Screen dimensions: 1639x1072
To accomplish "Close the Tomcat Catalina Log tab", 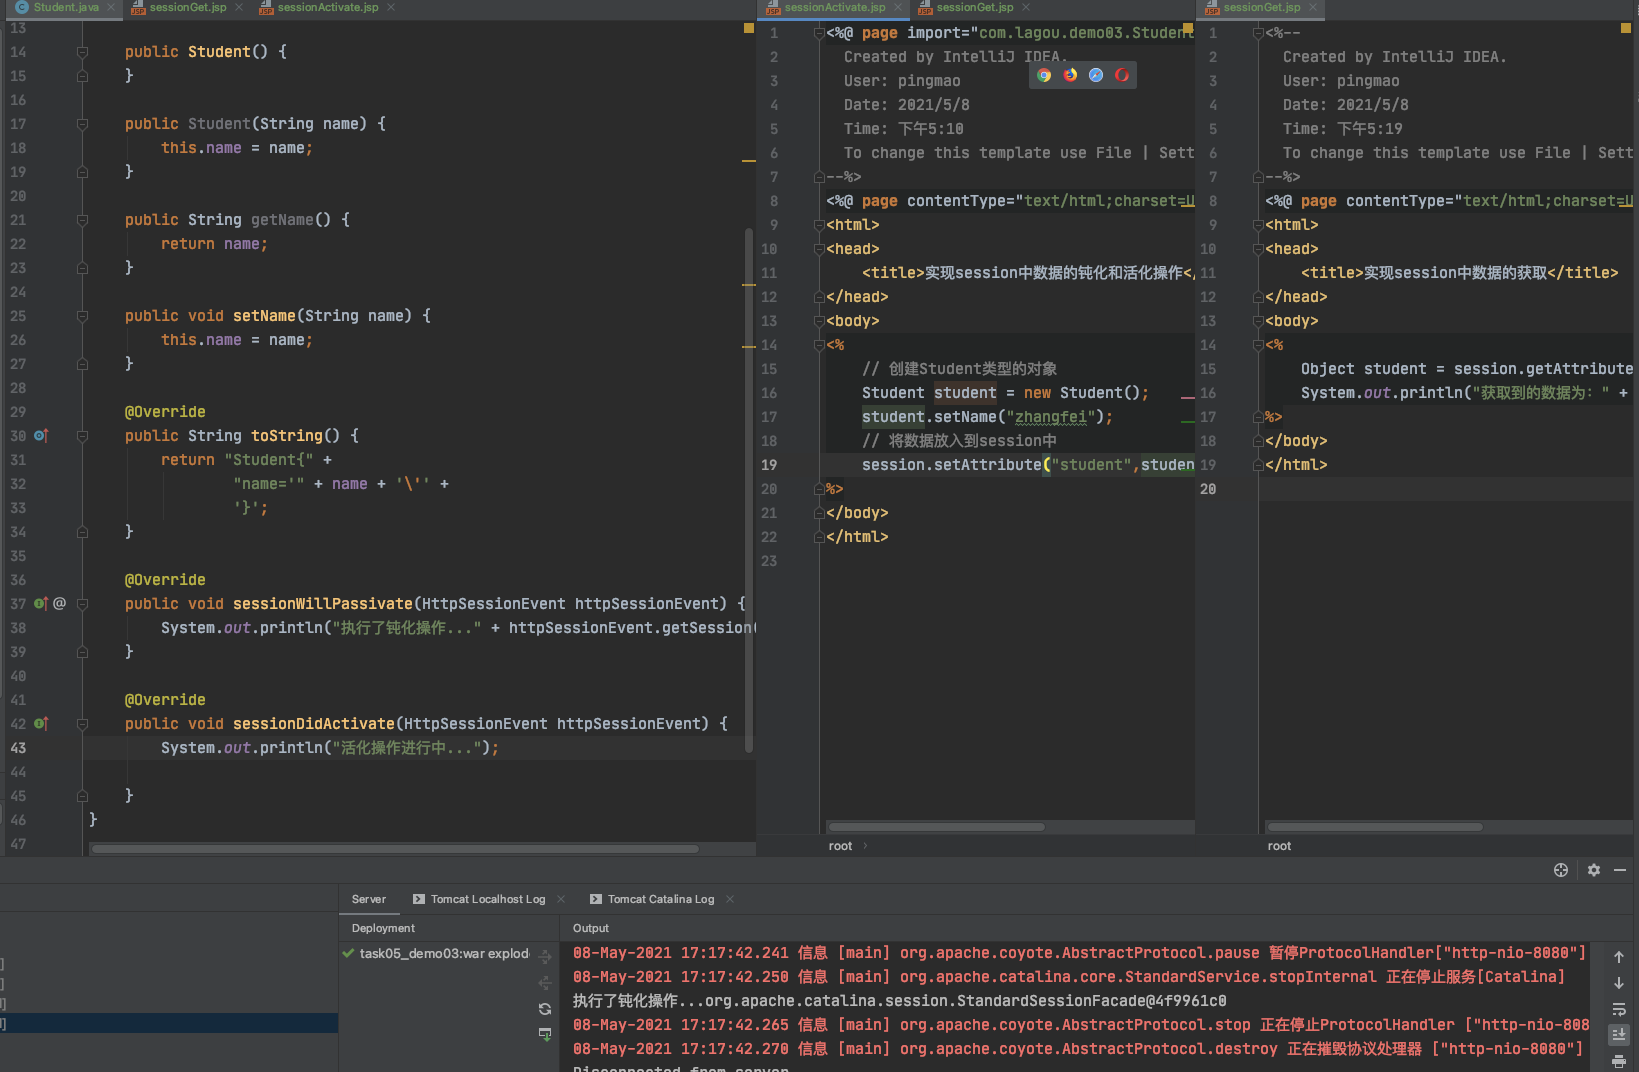I will click(730, 899).
